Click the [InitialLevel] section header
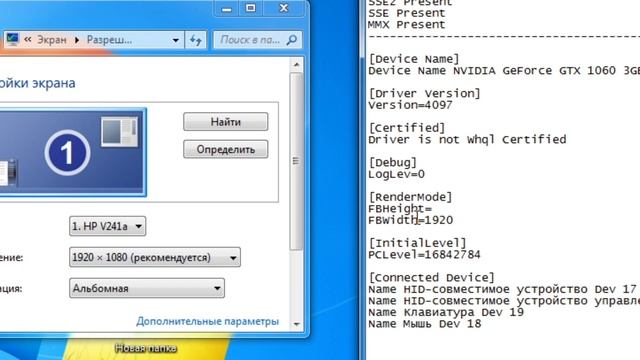The width and height of the screenshot is (640, 360). pos(417,243)
